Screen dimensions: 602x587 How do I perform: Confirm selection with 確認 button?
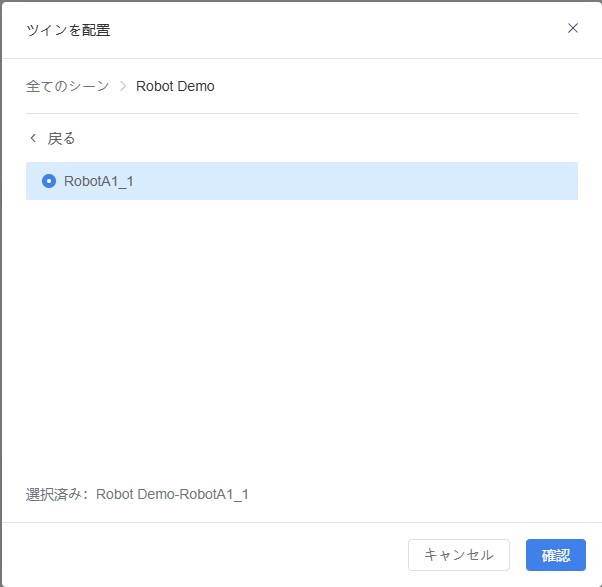click(x=555, y=555)
